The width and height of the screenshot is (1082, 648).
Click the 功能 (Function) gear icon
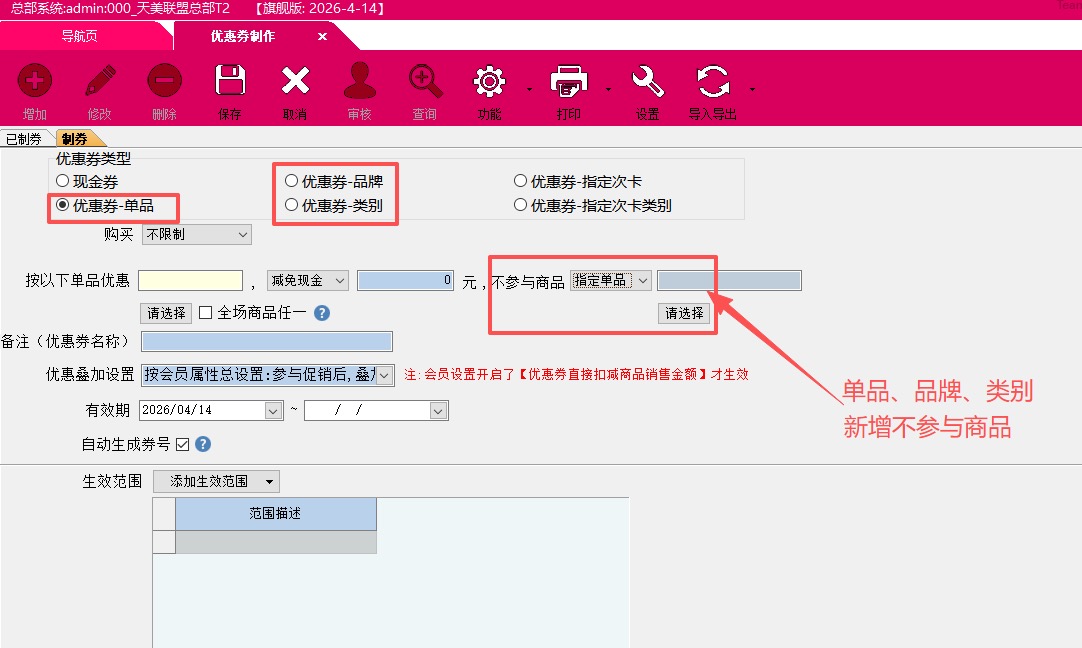[489, 81]
